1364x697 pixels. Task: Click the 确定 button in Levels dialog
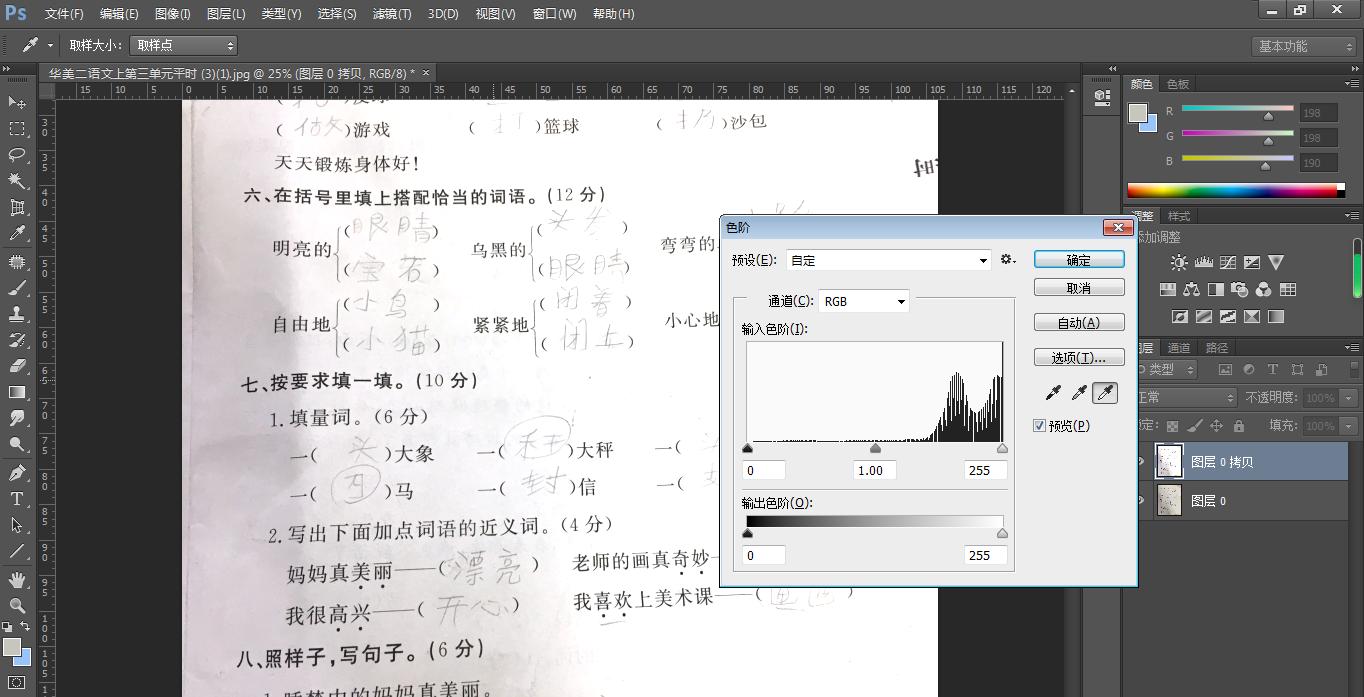click(x=1079, y=259)
